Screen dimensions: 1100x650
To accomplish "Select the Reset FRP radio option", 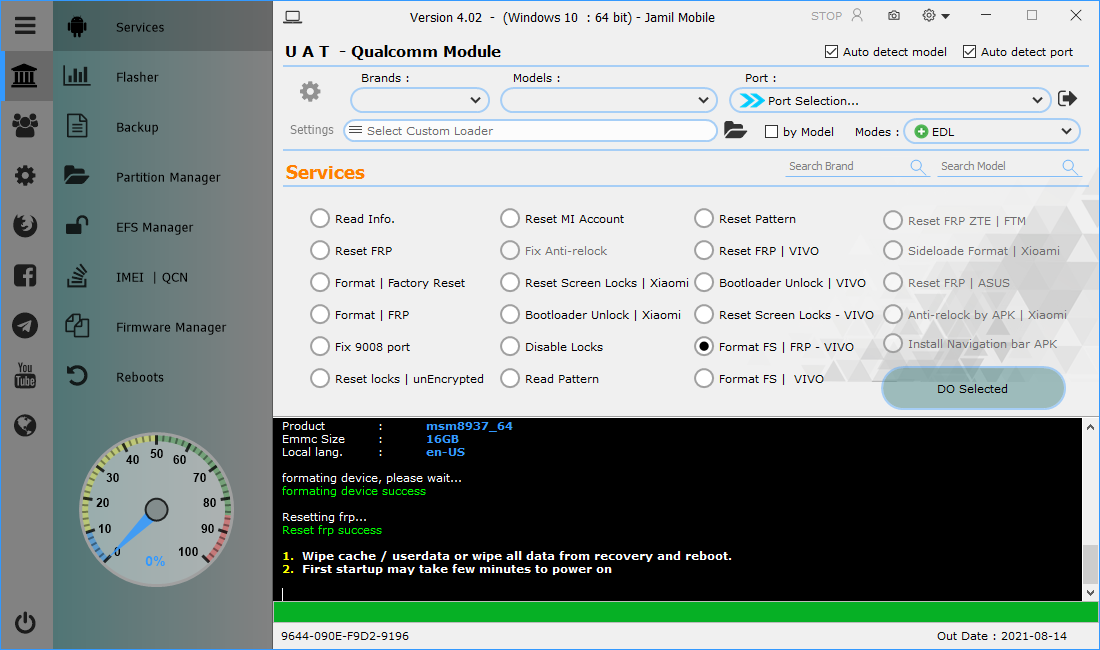I will (320, 250).
